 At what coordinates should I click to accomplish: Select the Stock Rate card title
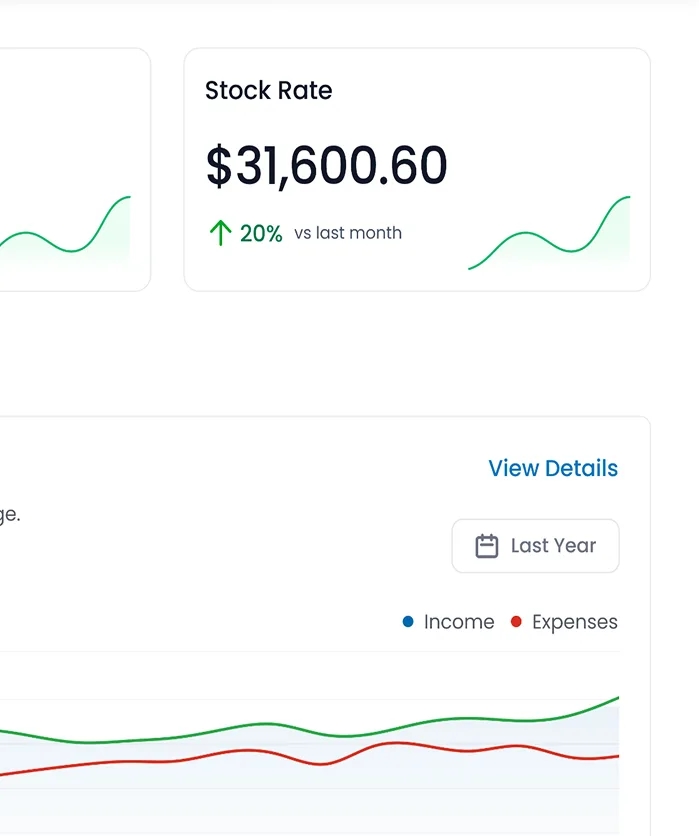click(269, 90)
